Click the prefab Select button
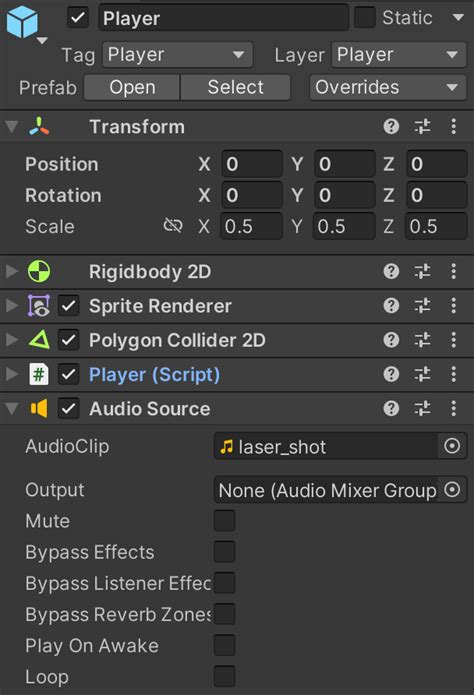Viewport: 474px width, 695px height. pyautogui.click(x=235, y=87)
